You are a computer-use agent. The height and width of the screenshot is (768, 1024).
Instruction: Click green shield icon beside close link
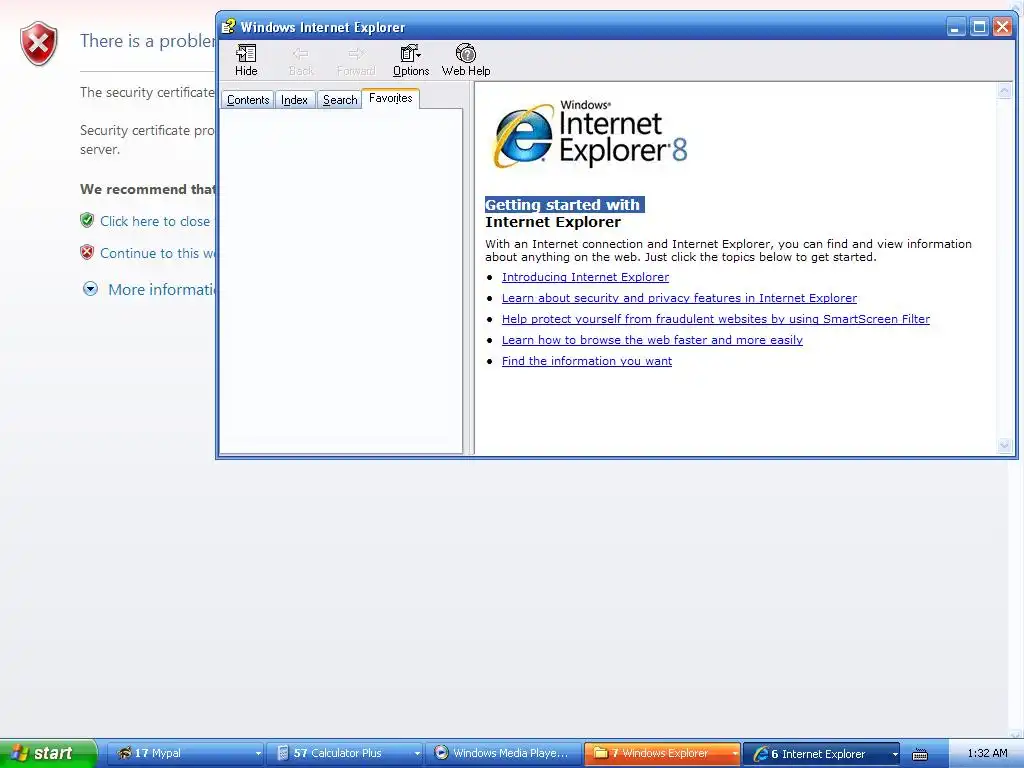pos(87,220)
